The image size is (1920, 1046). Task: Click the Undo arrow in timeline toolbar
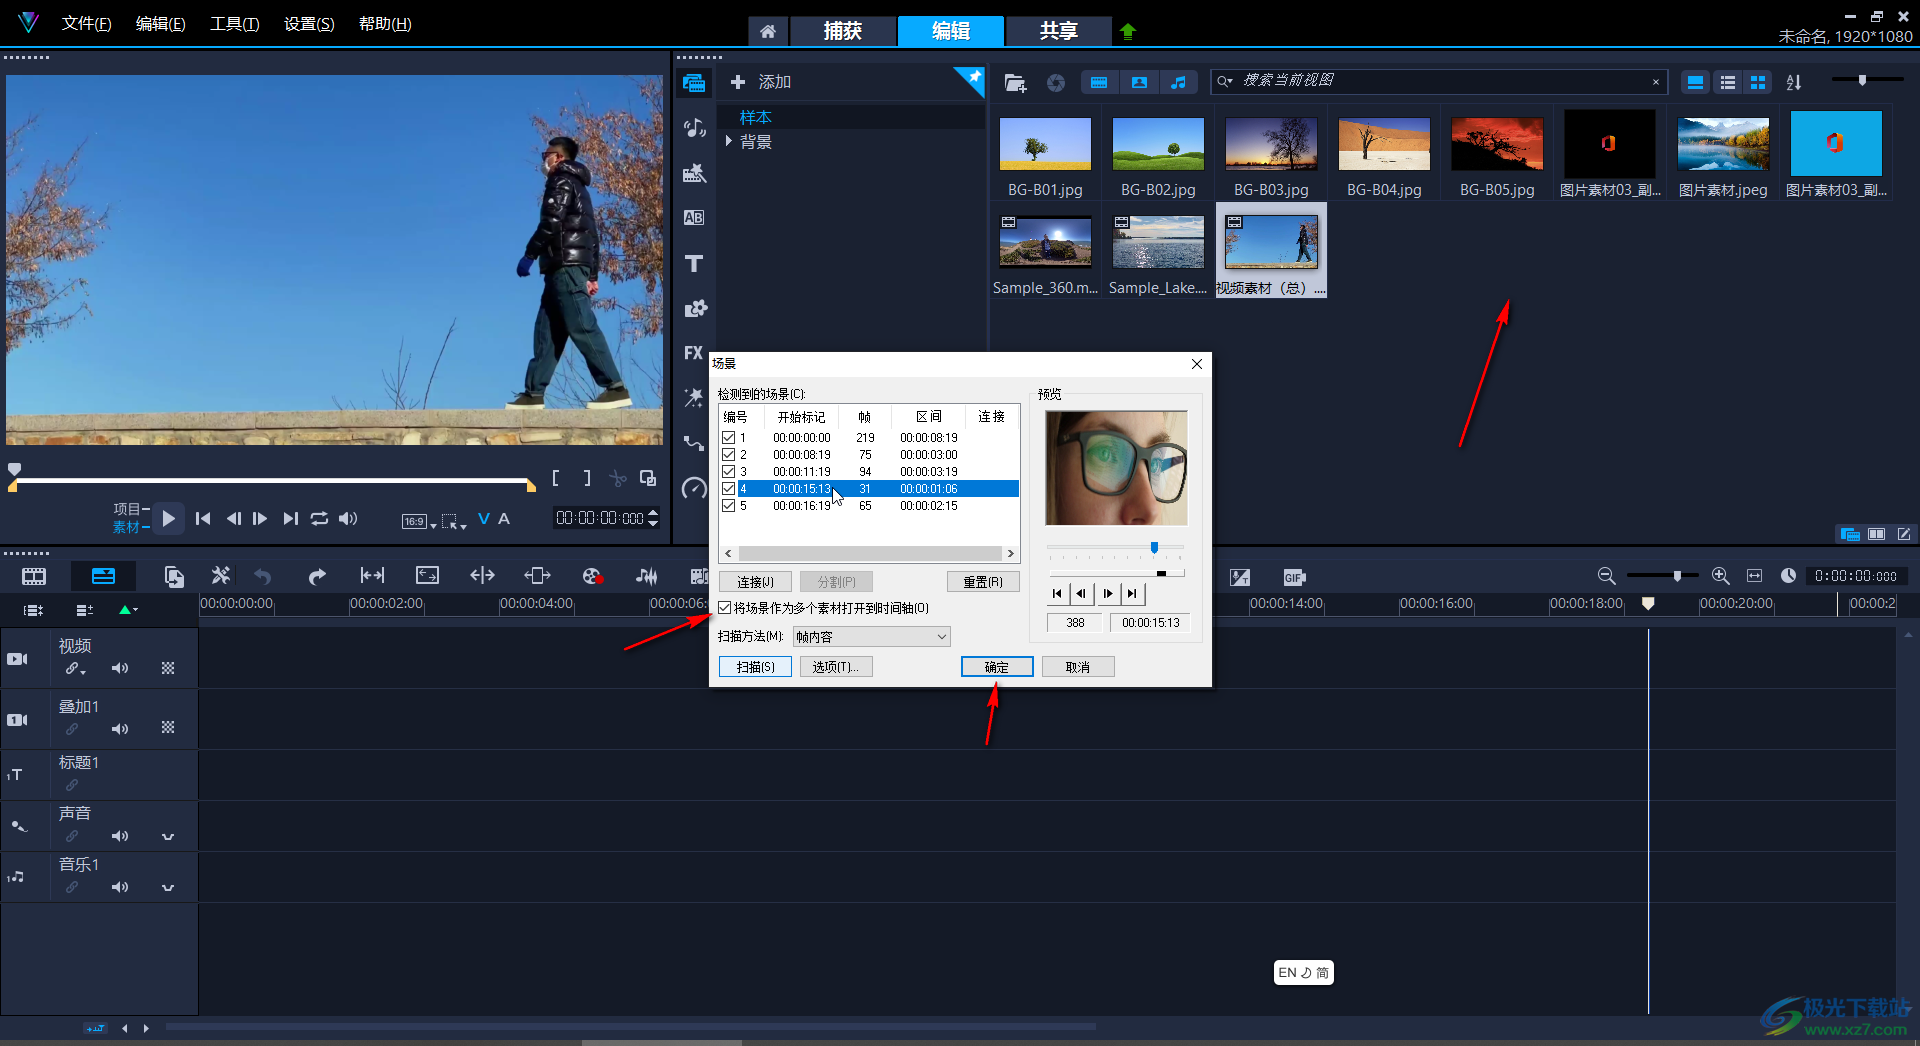coord(263,576)
